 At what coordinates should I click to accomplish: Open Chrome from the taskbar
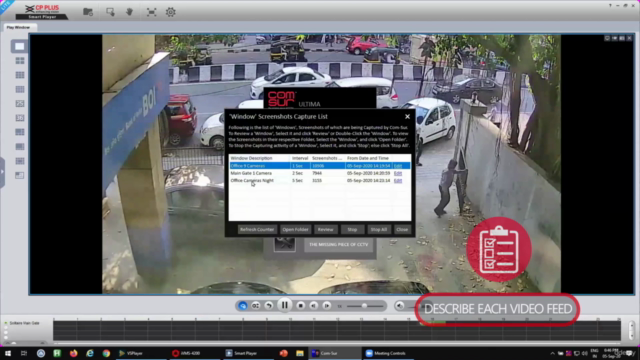pyautogui.click(x=106, y=353)
